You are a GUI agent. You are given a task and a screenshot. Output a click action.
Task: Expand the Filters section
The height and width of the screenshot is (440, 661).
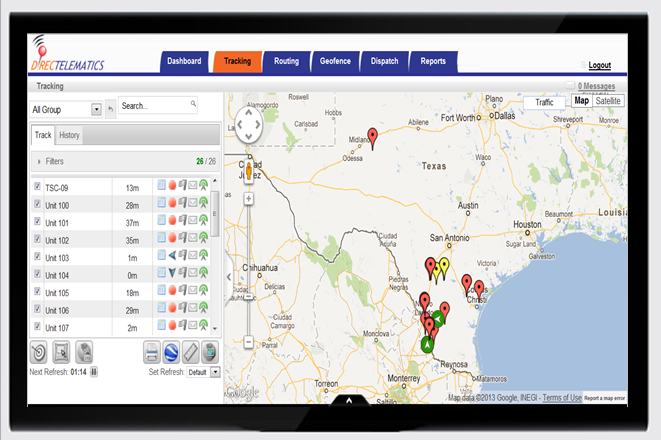point(40,160)
